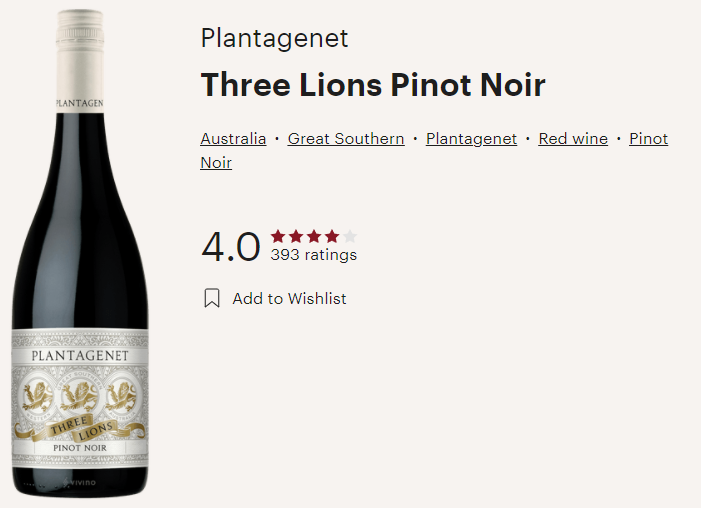Click the Add to Wishlist text

click(x=289, y=298)
